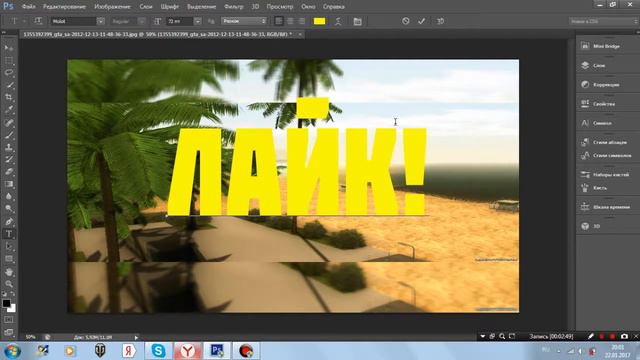Select the Hand tool
The width and height of the screenshot is (640, 360).
[9, 272]
